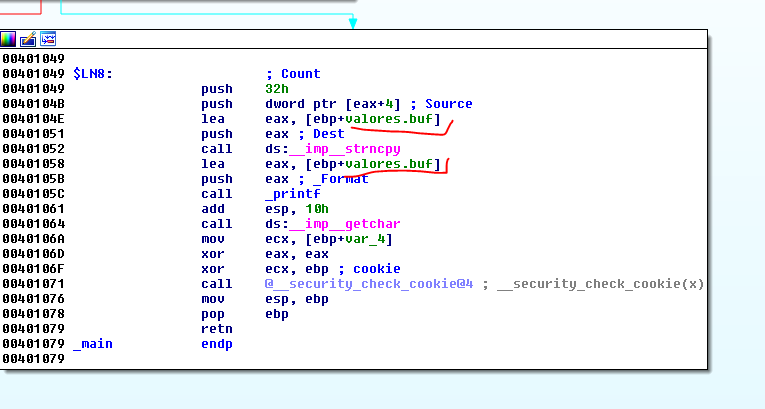Click the push 32h operand value
Viewport: 765px width, 409px height.
(x=277, y=89)
